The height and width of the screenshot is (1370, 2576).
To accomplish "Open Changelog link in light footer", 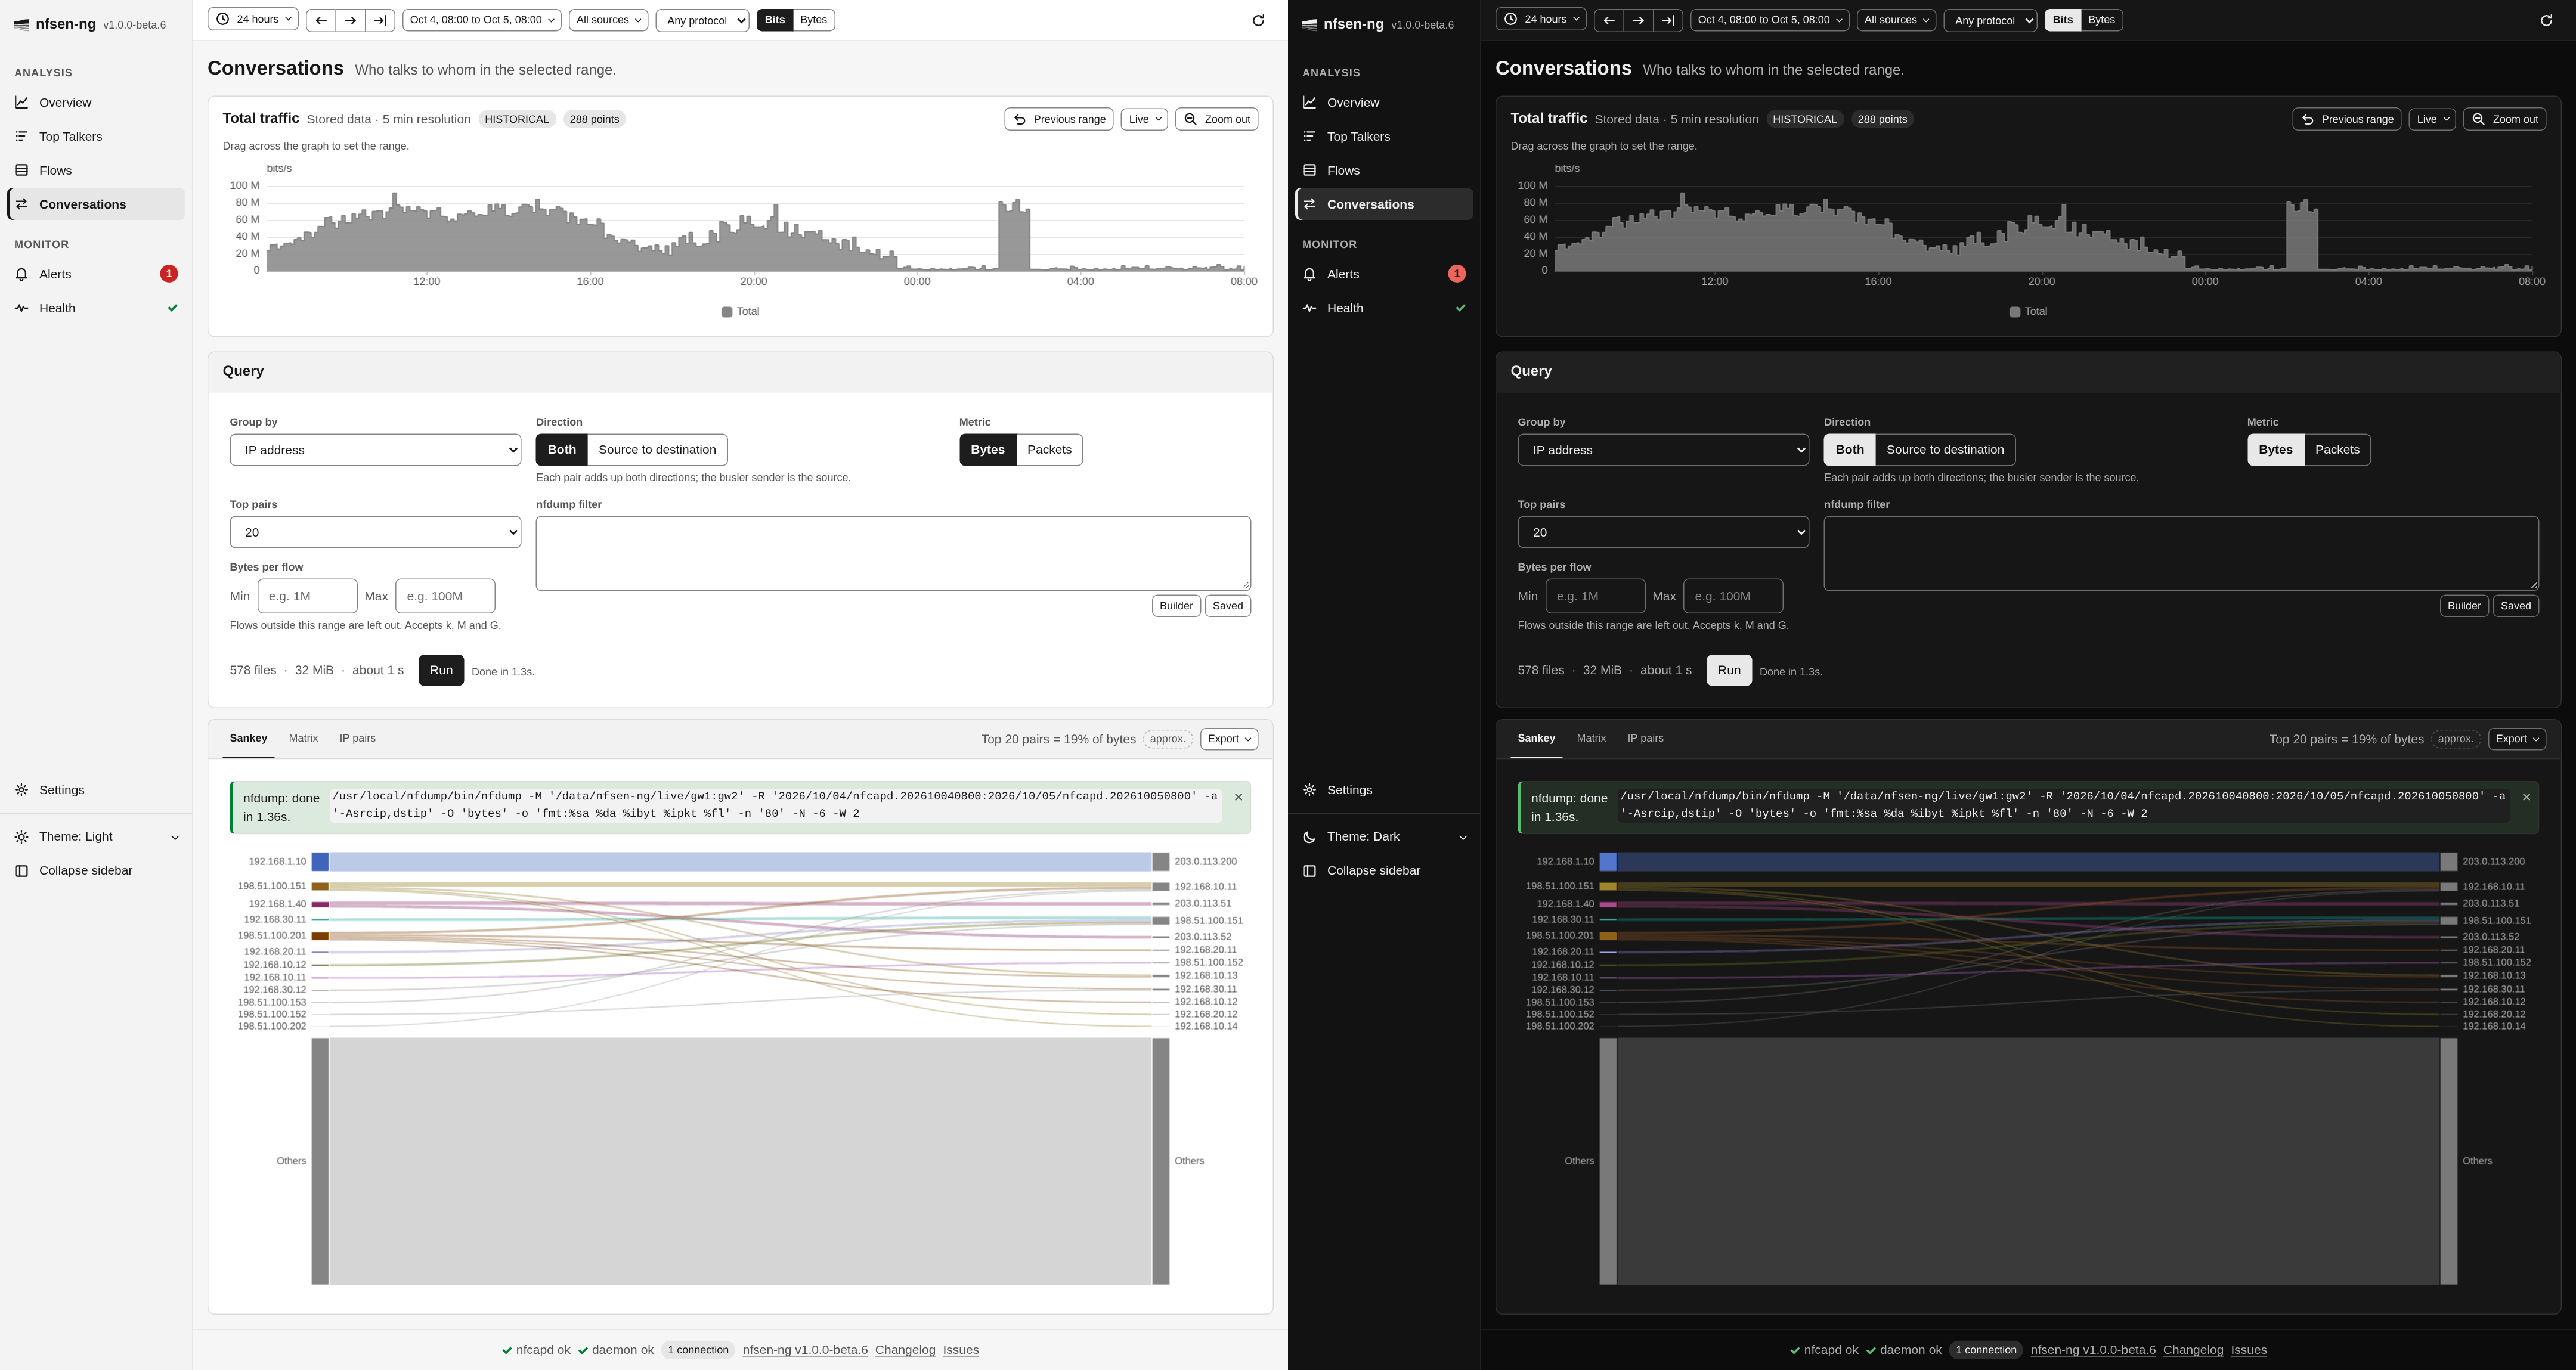I will (905, 1350).
